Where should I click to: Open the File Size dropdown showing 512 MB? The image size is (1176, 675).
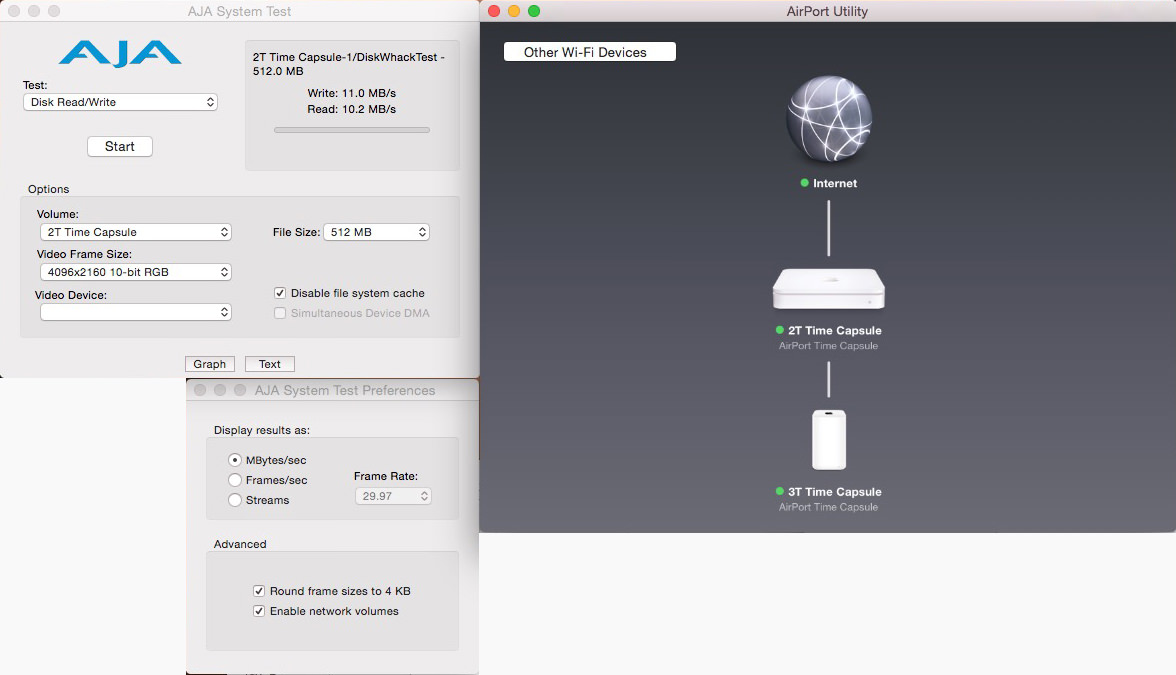point(376,232)
